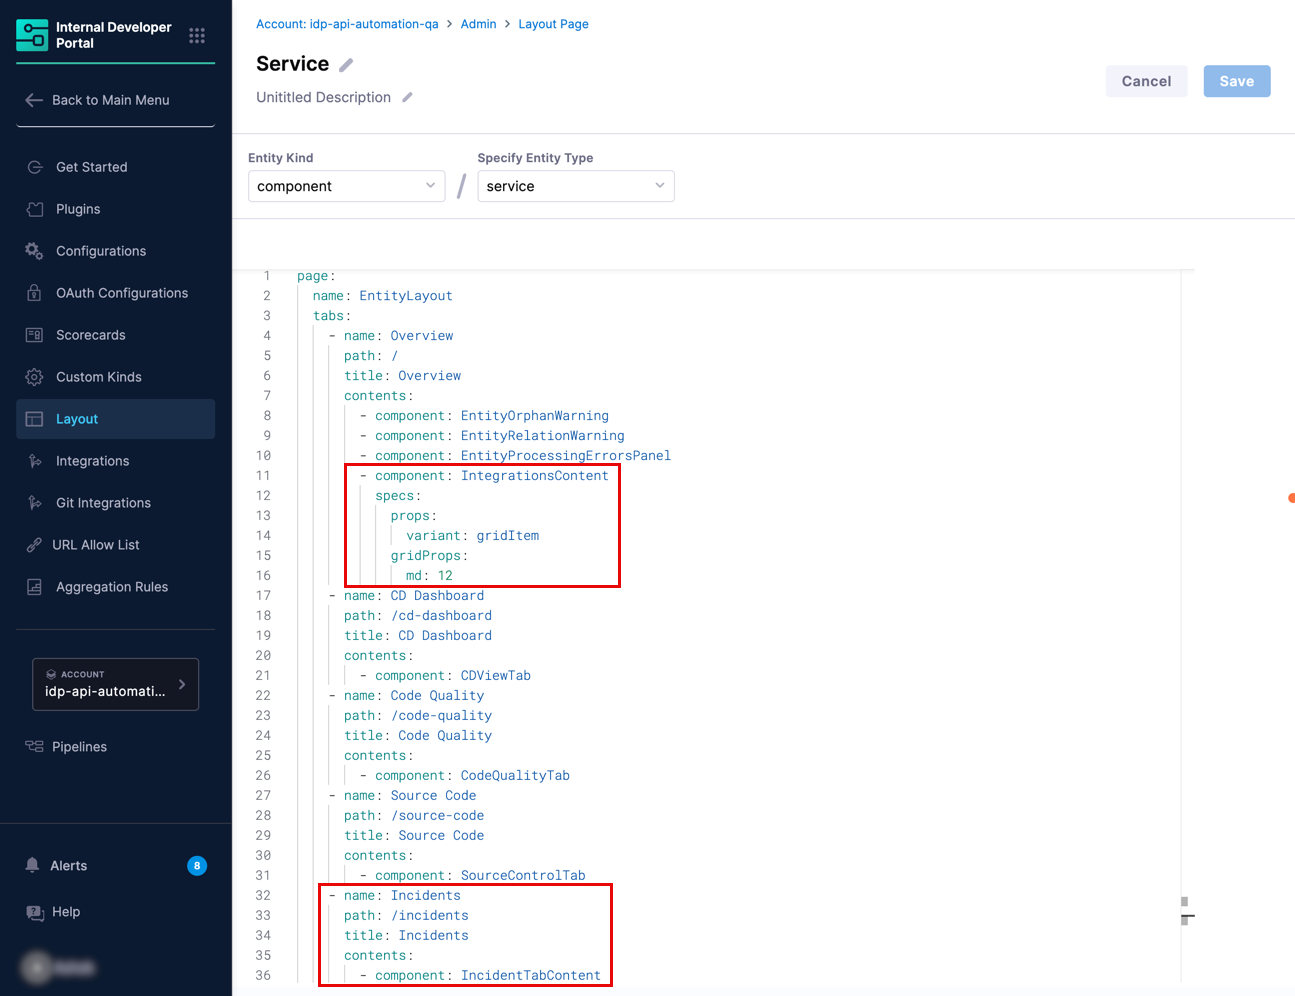Click the Help chat icon
The height and width of the screenshot is (996, 1295).
click(35, 912)
